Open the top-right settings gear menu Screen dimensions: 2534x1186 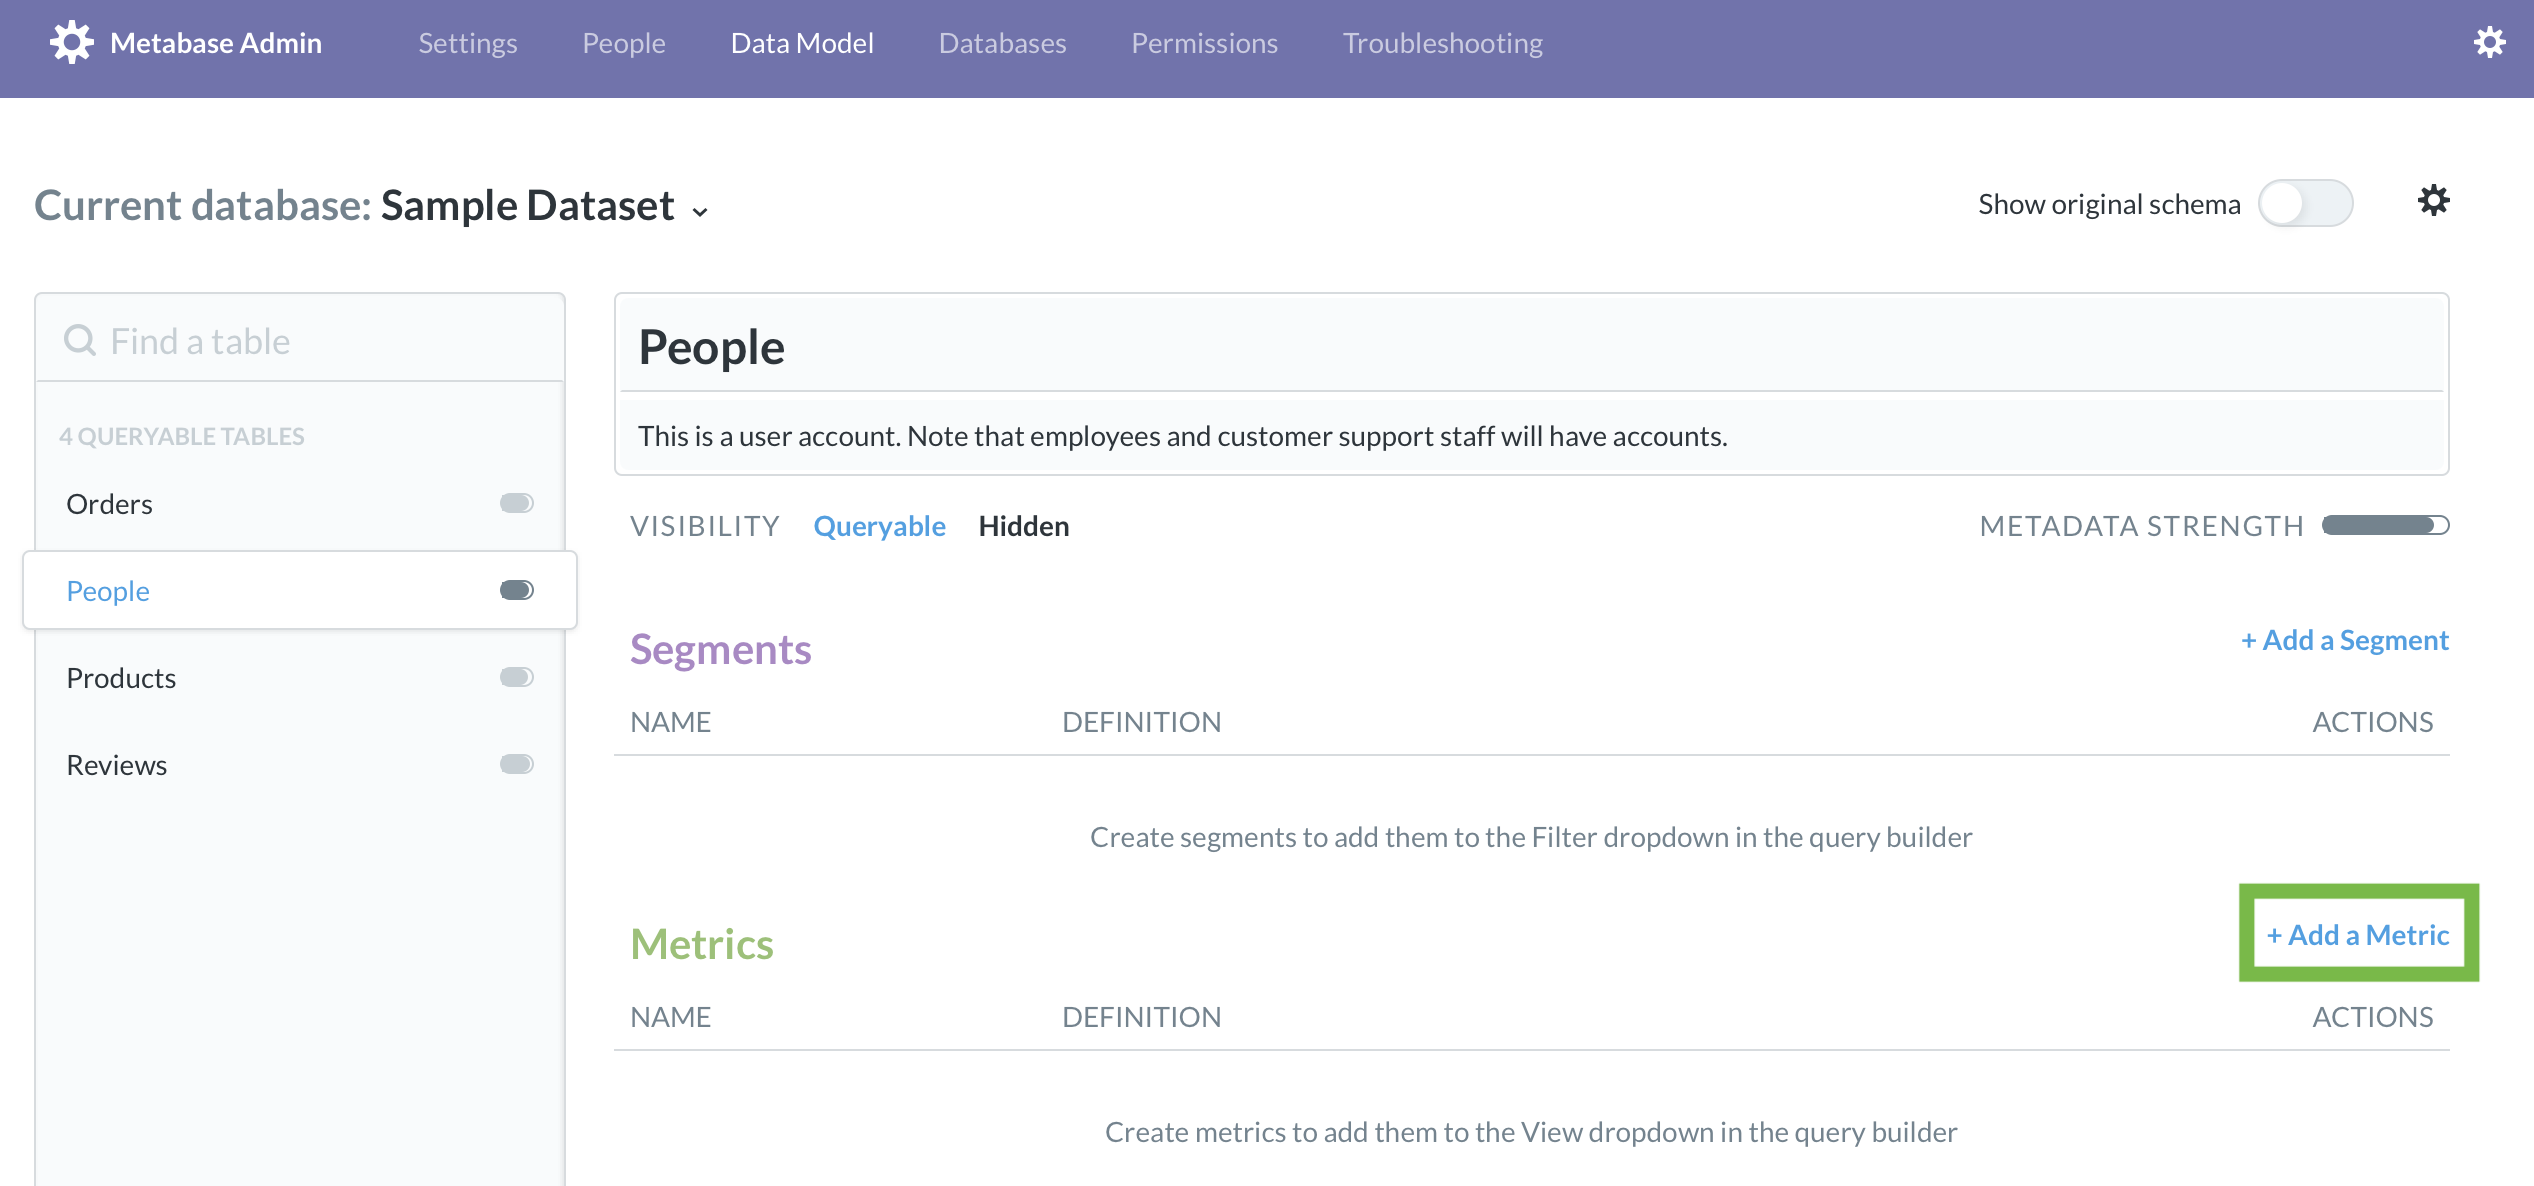click(2490, 43)
